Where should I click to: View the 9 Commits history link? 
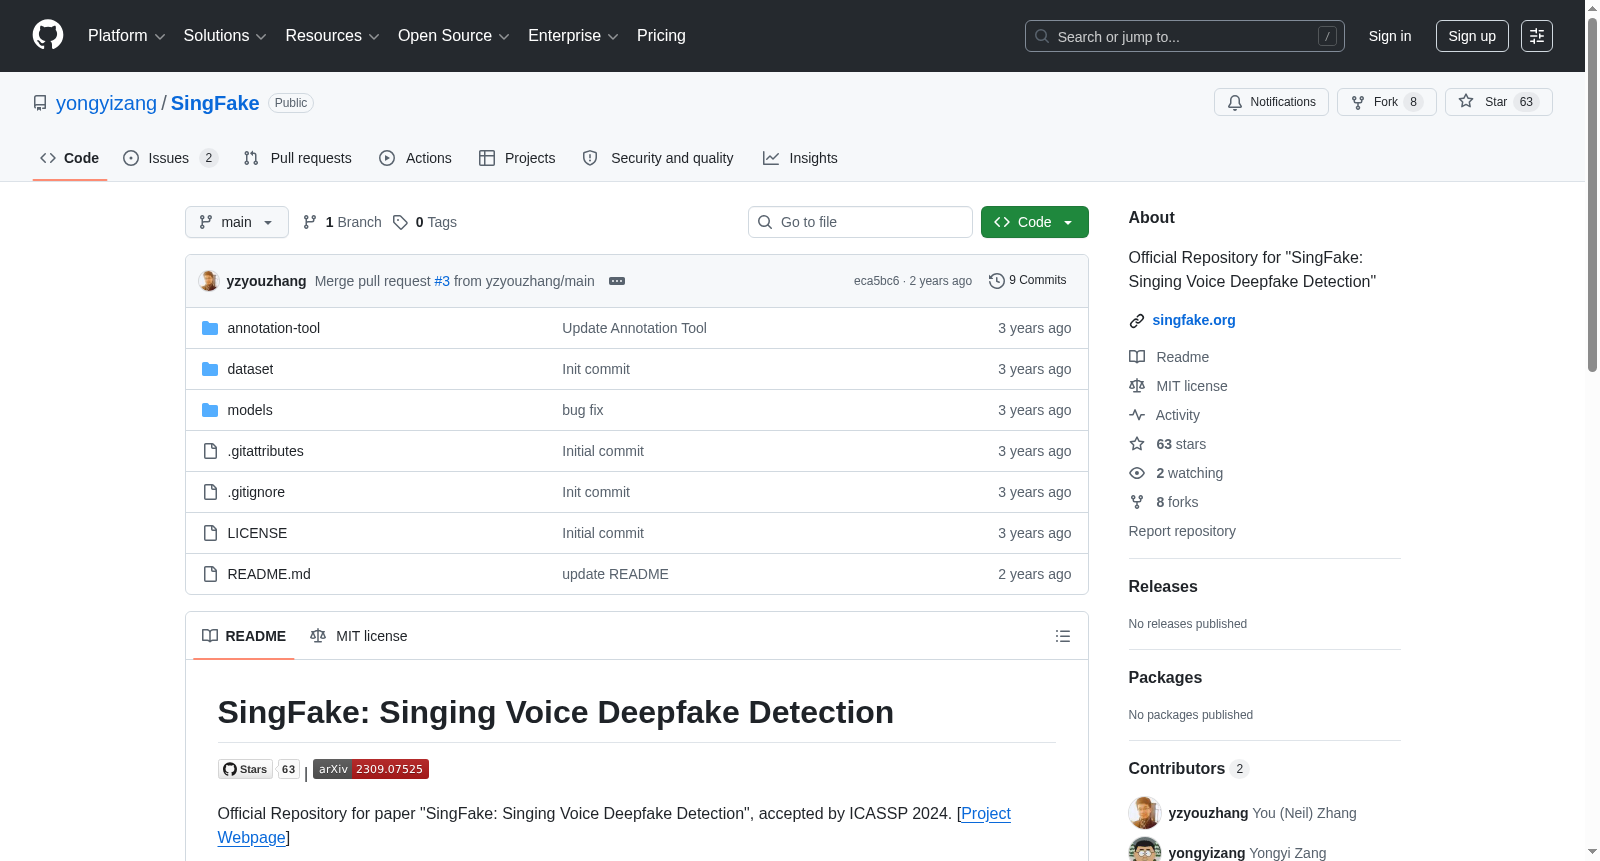tap(1028, 281)
